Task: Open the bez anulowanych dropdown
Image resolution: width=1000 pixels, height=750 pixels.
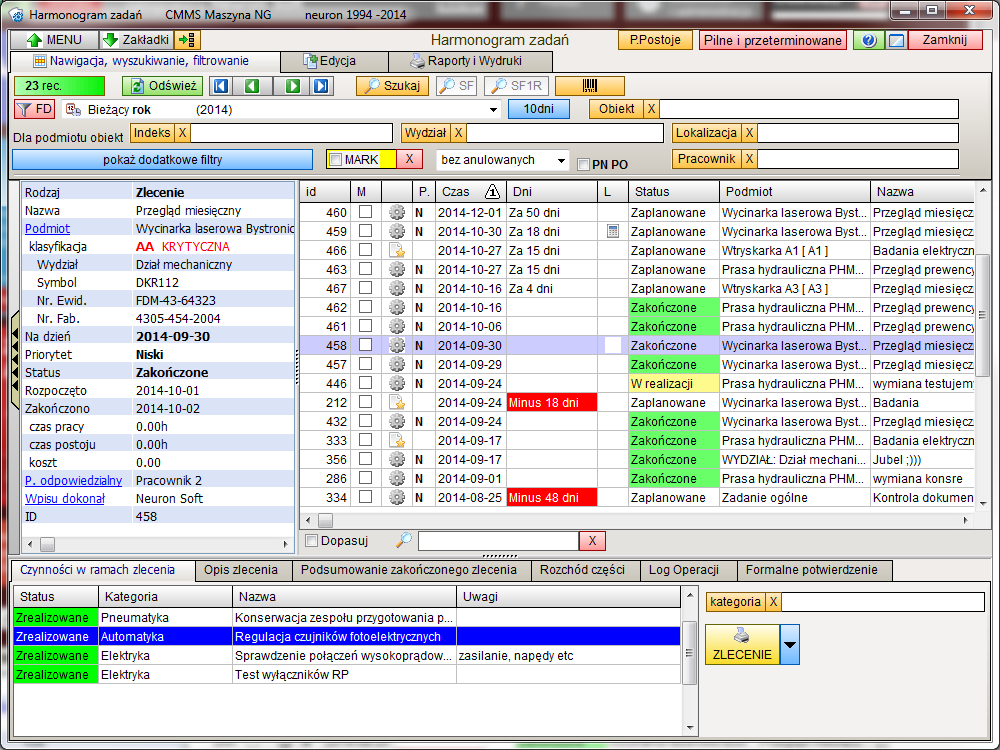Action: (x=561, y=161)
